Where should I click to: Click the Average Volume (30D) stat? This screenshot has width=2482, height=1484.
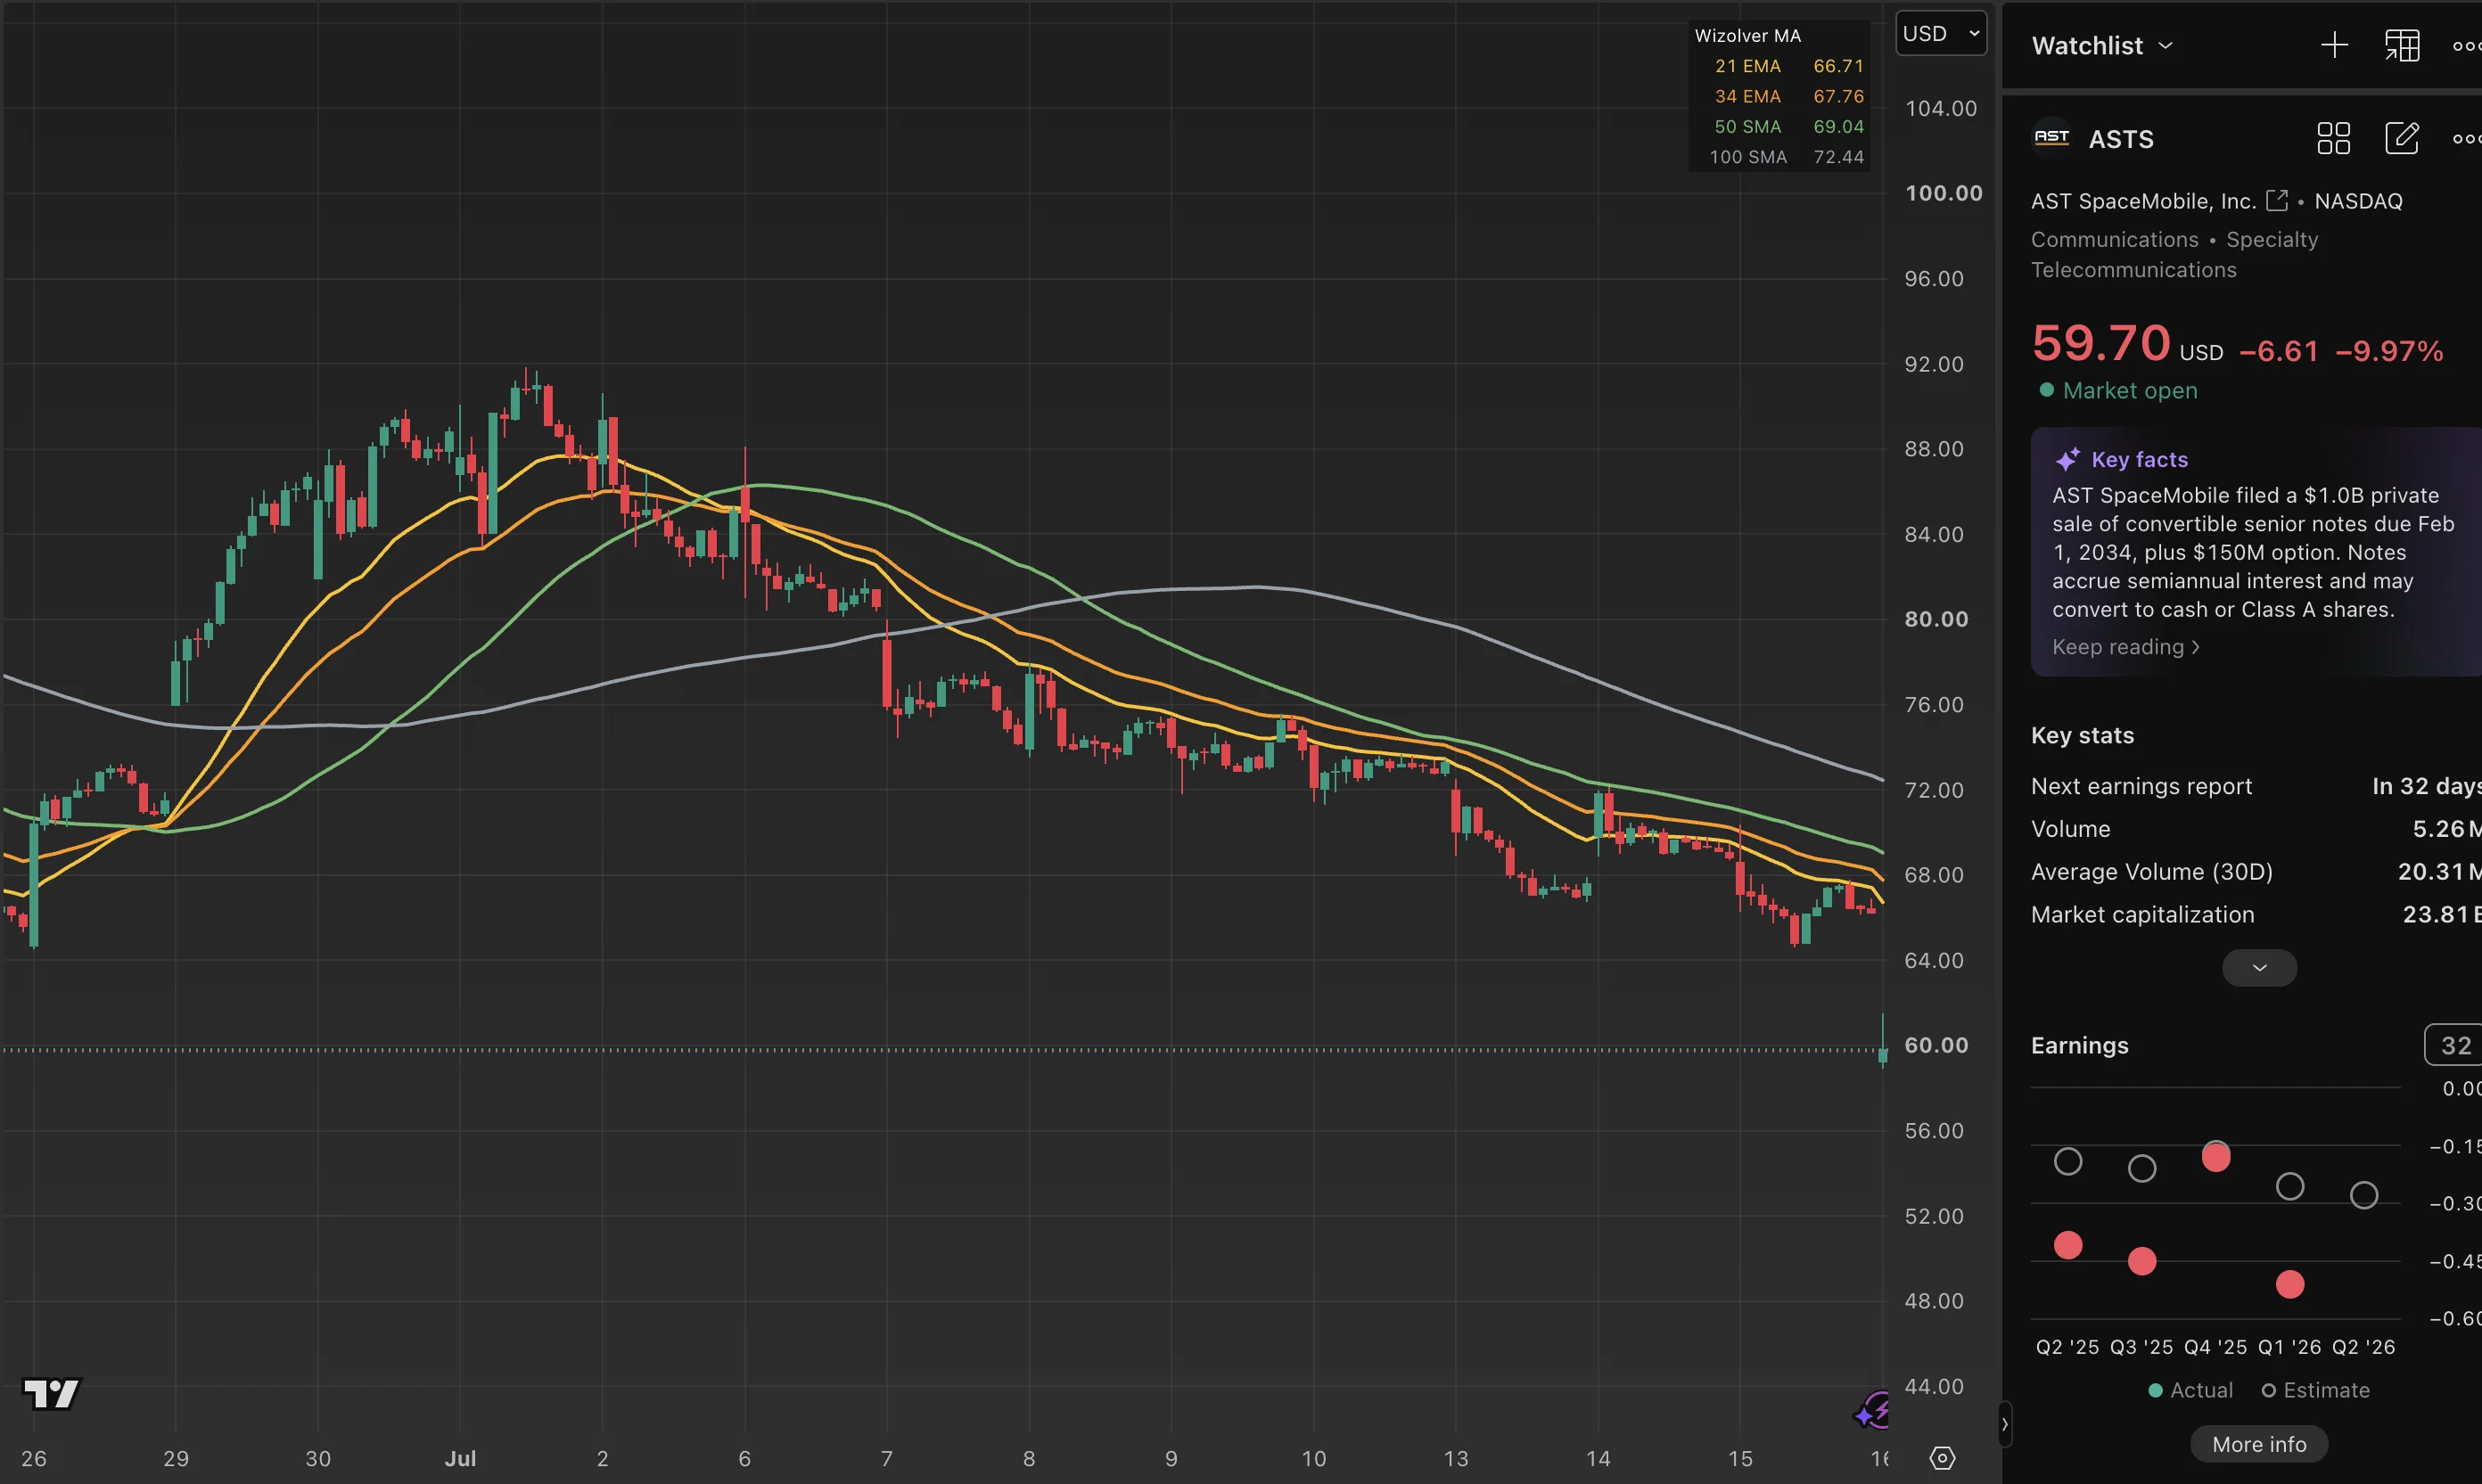tap(2256, 872)
